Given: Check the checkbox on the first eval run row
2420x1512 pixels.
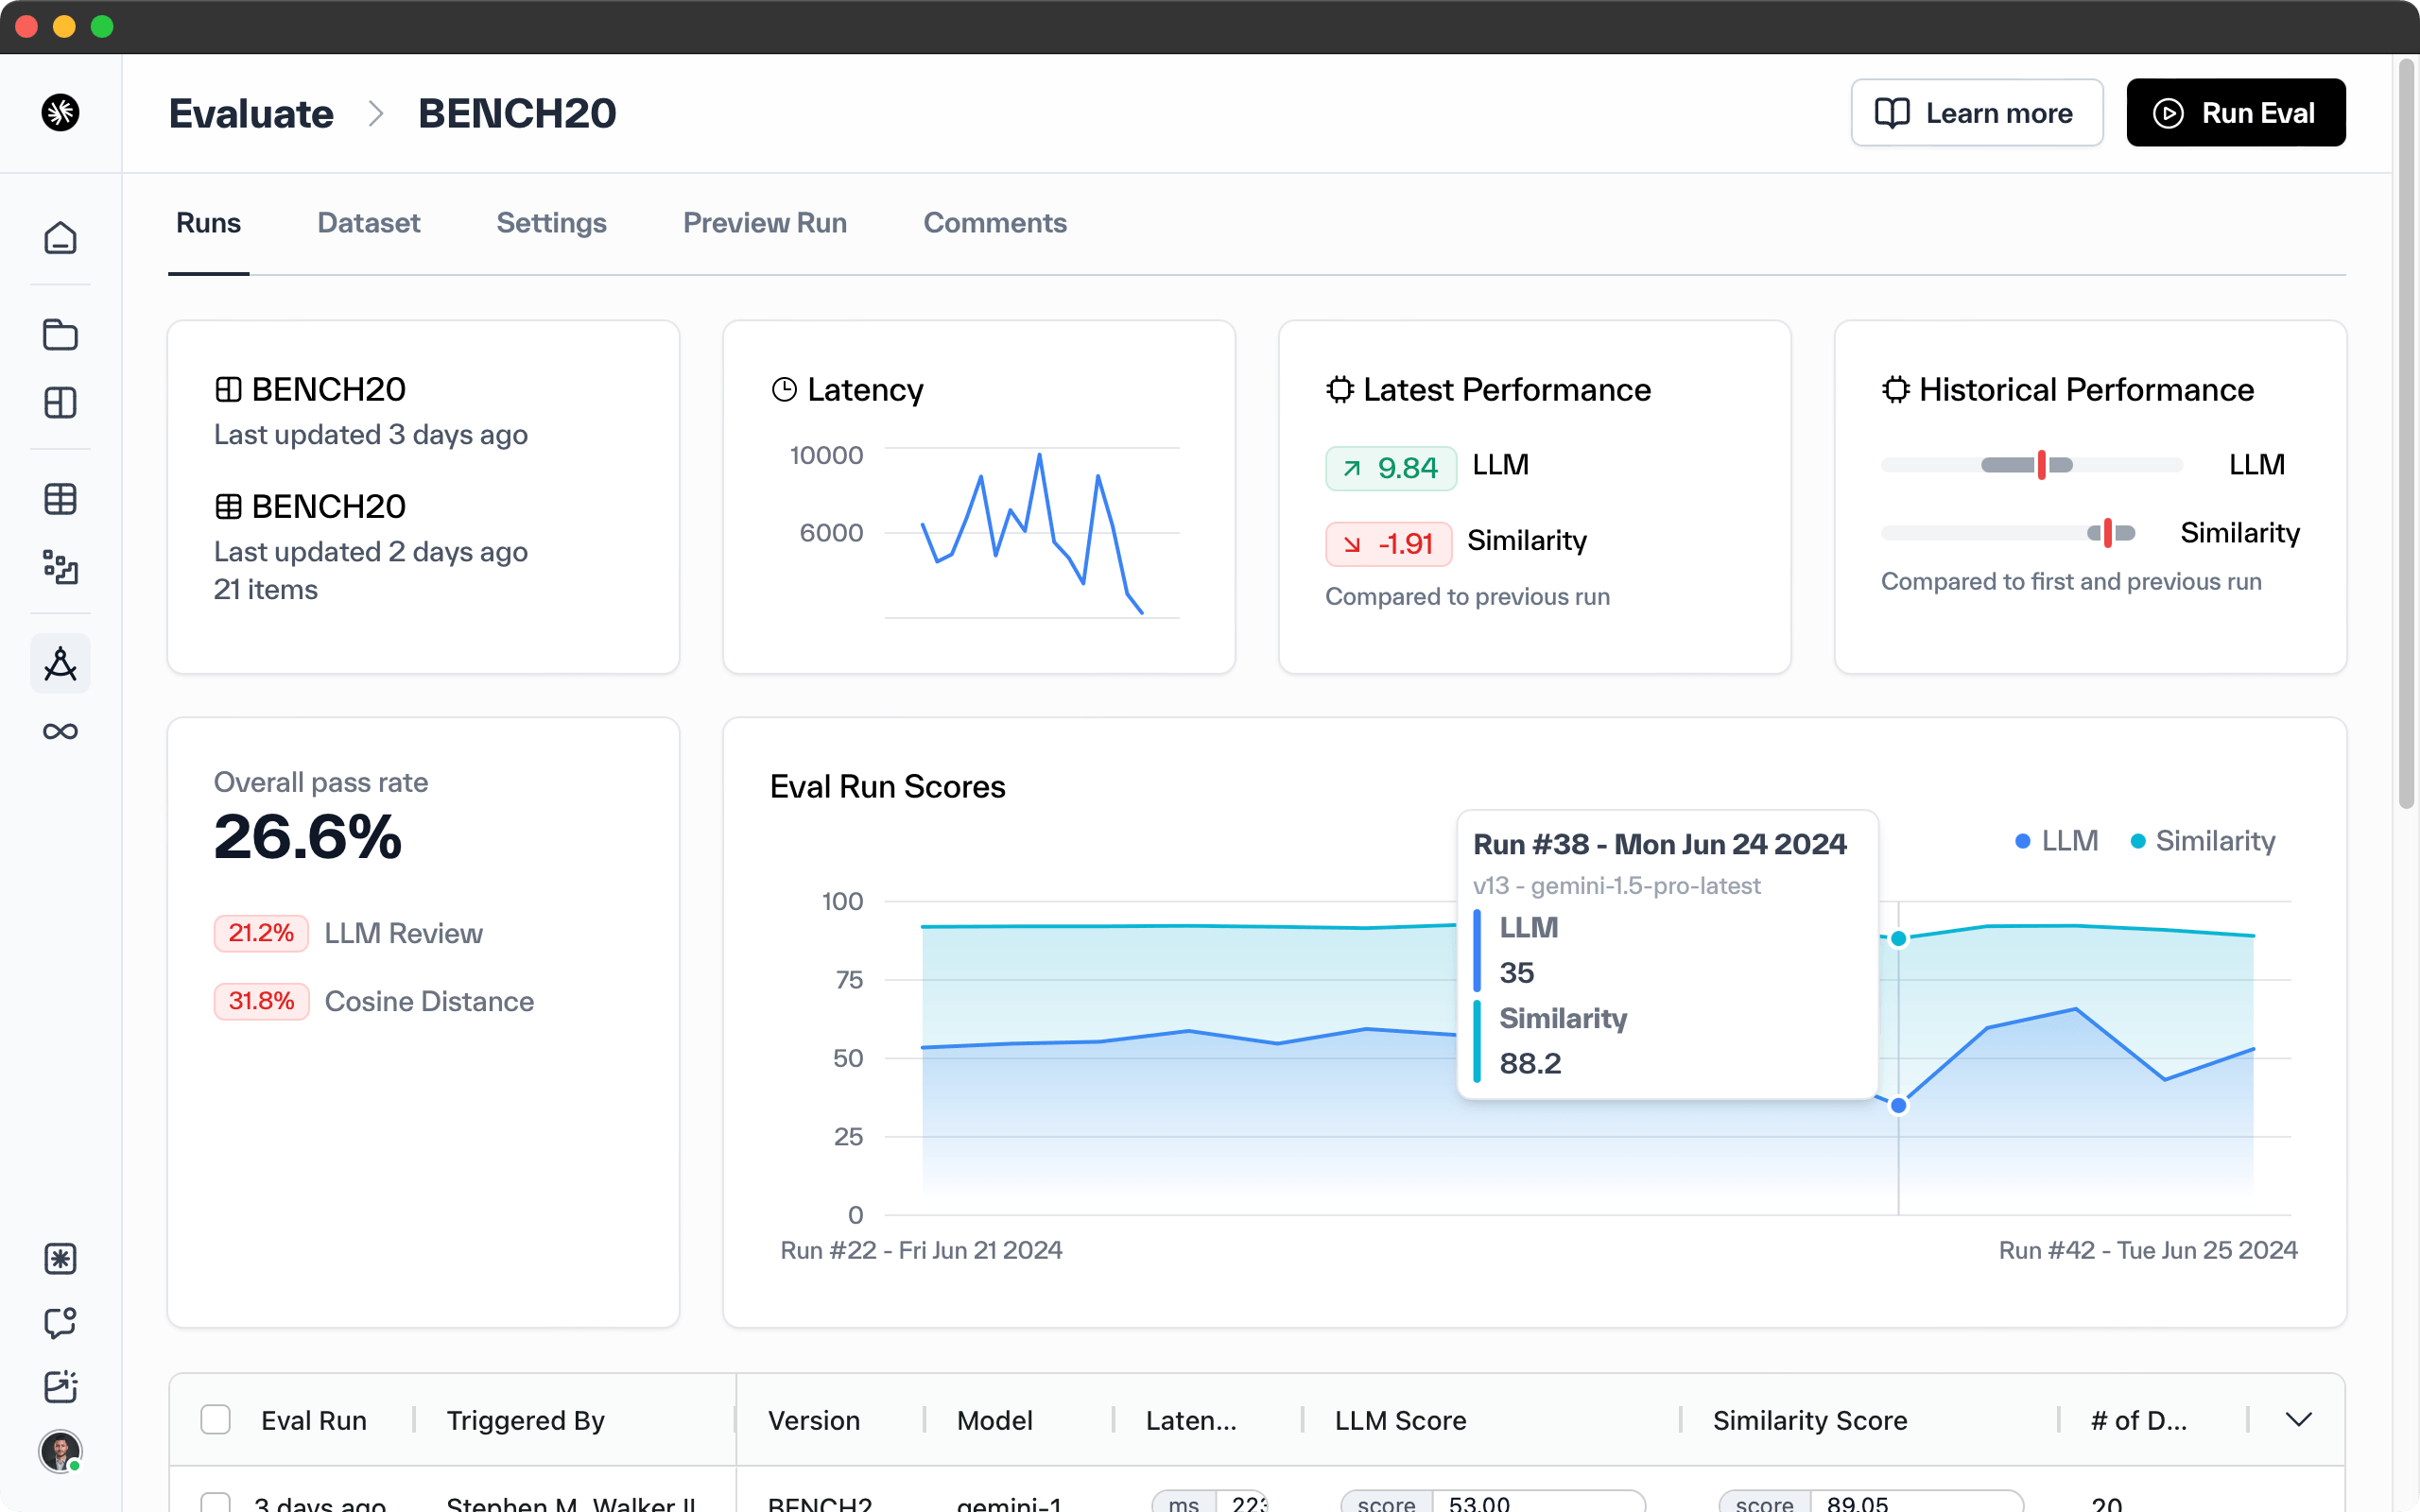Looking at the screenshot, I should [x=216, y=1501].
